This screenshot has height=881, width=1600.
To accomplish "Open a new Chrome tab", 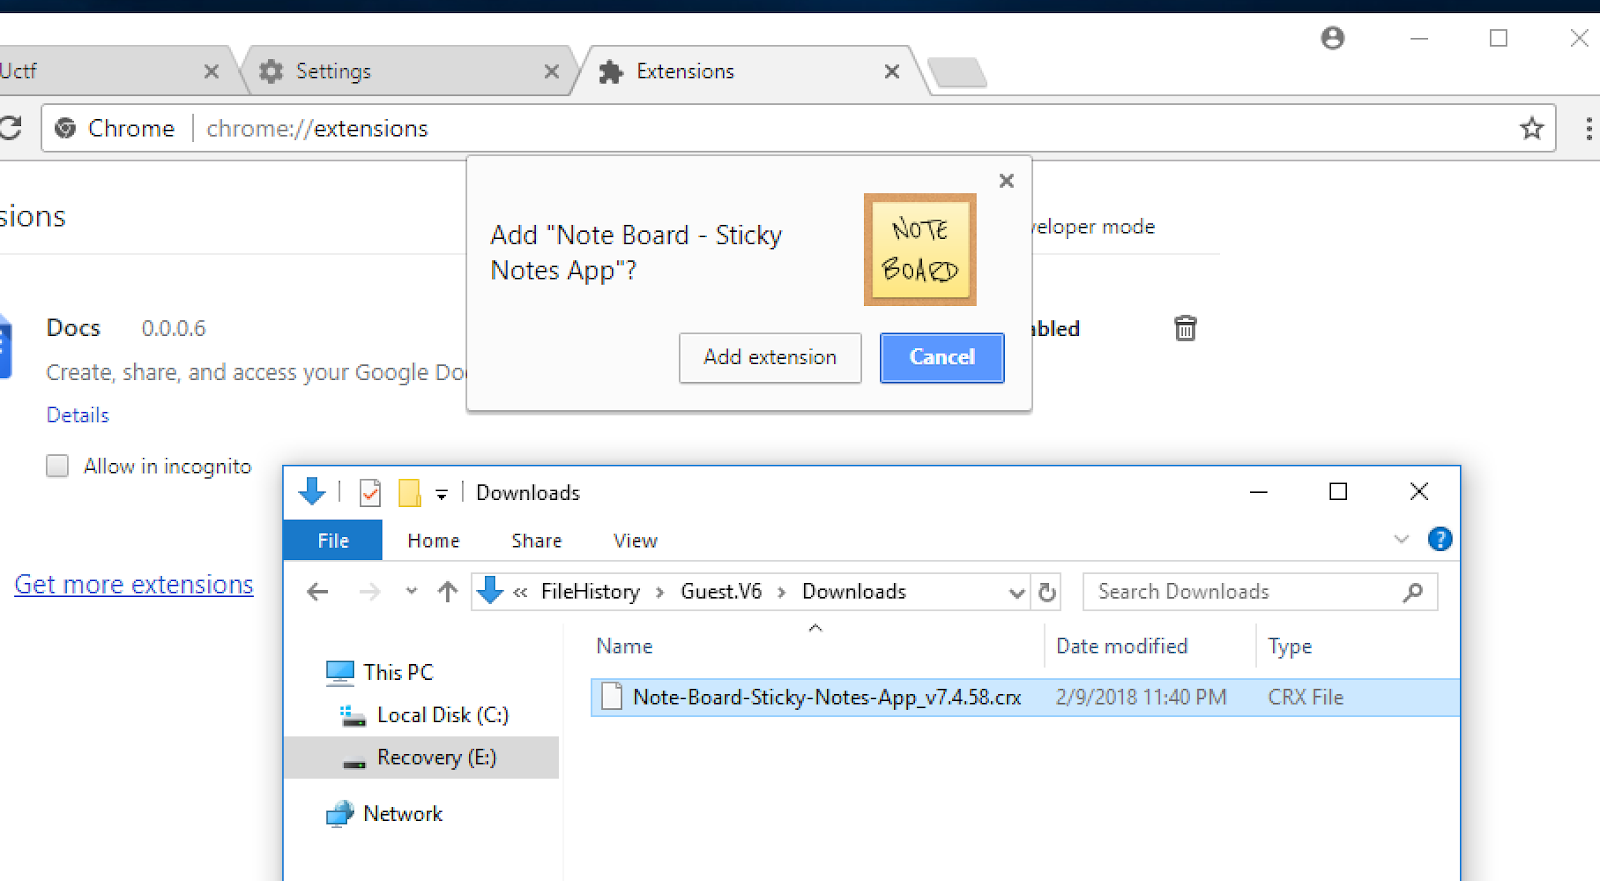I will point(957,72).
